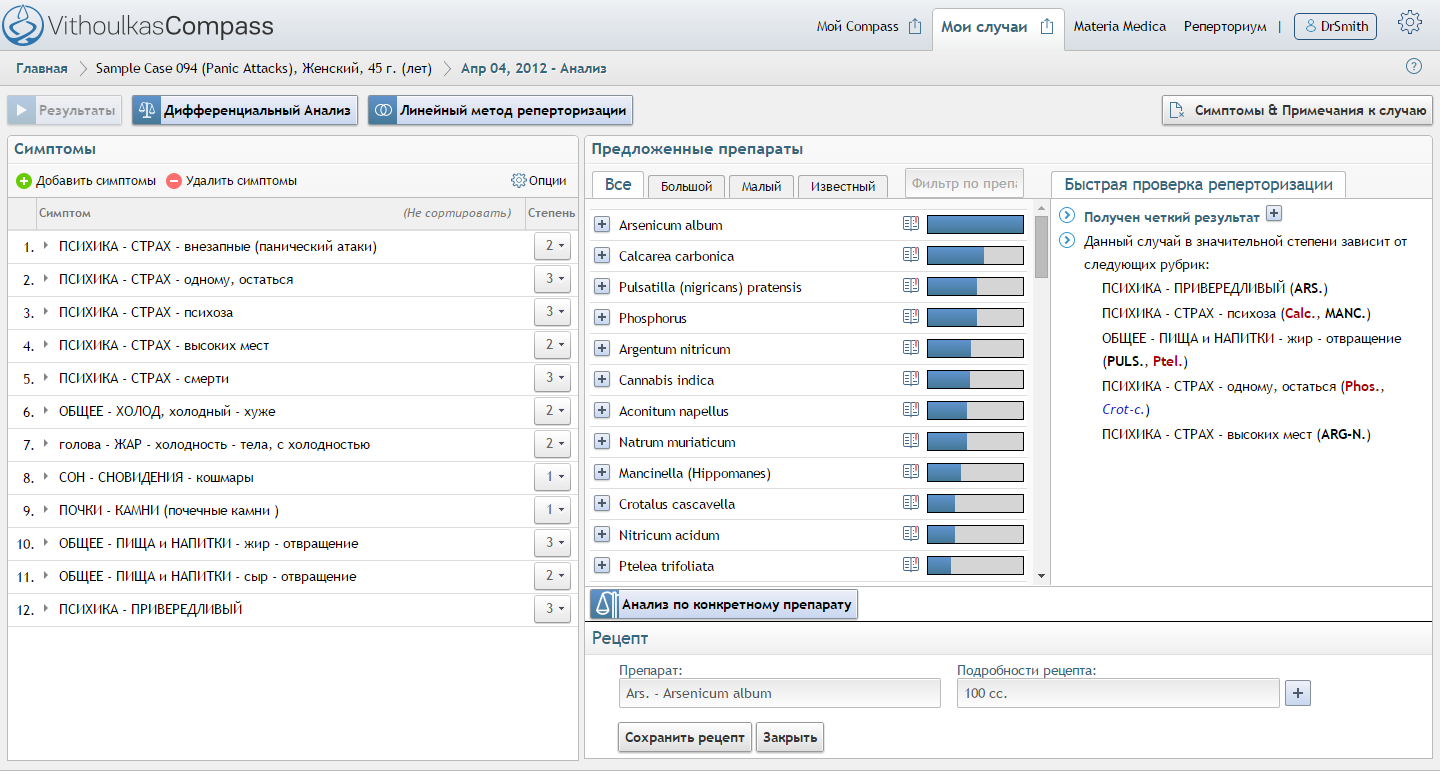This screenshot has height=771, width=1440.
Task: Go to Главная breadcrumb link
Action: [x=42, y=68]
